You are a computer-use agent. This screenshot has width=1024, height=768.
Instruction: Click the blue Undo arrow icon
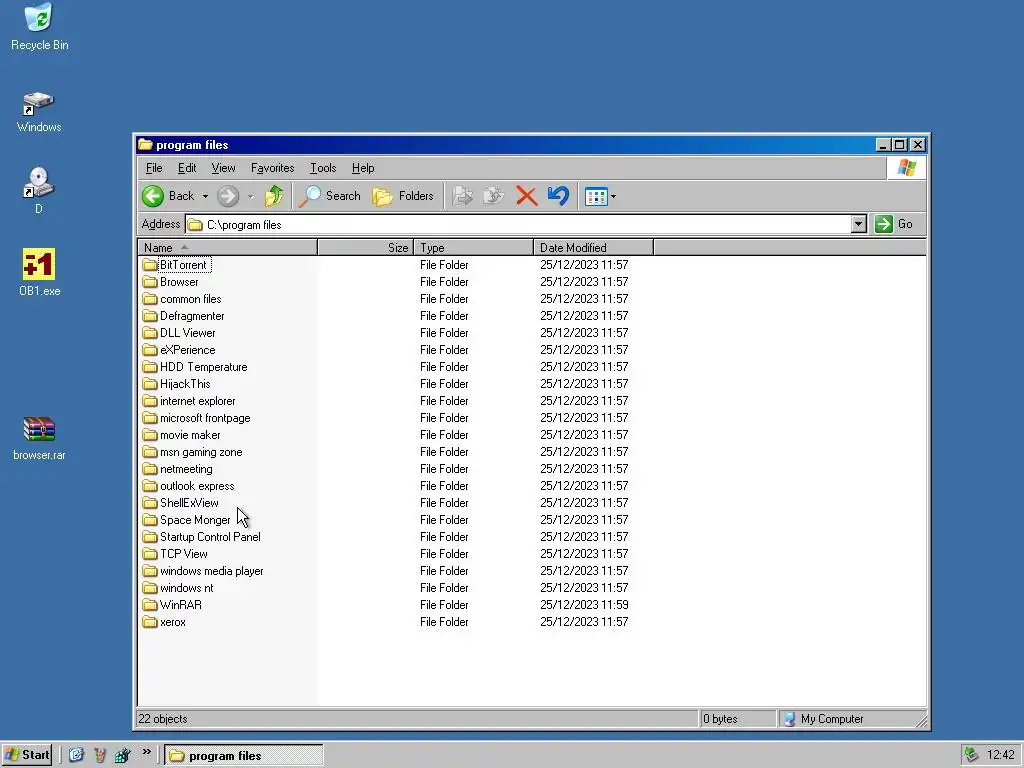558,196
